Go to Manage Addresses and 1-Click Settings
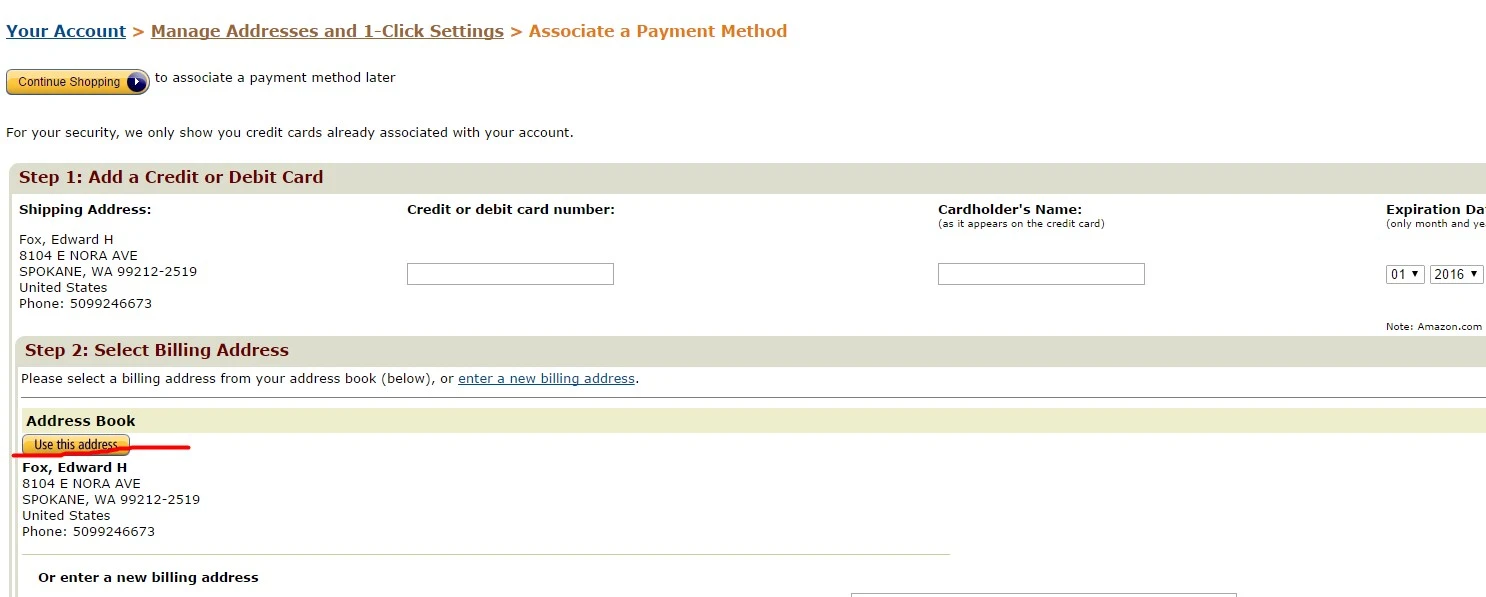The width and height of the screenshot is (1486, 597). (x=327, y=31)
